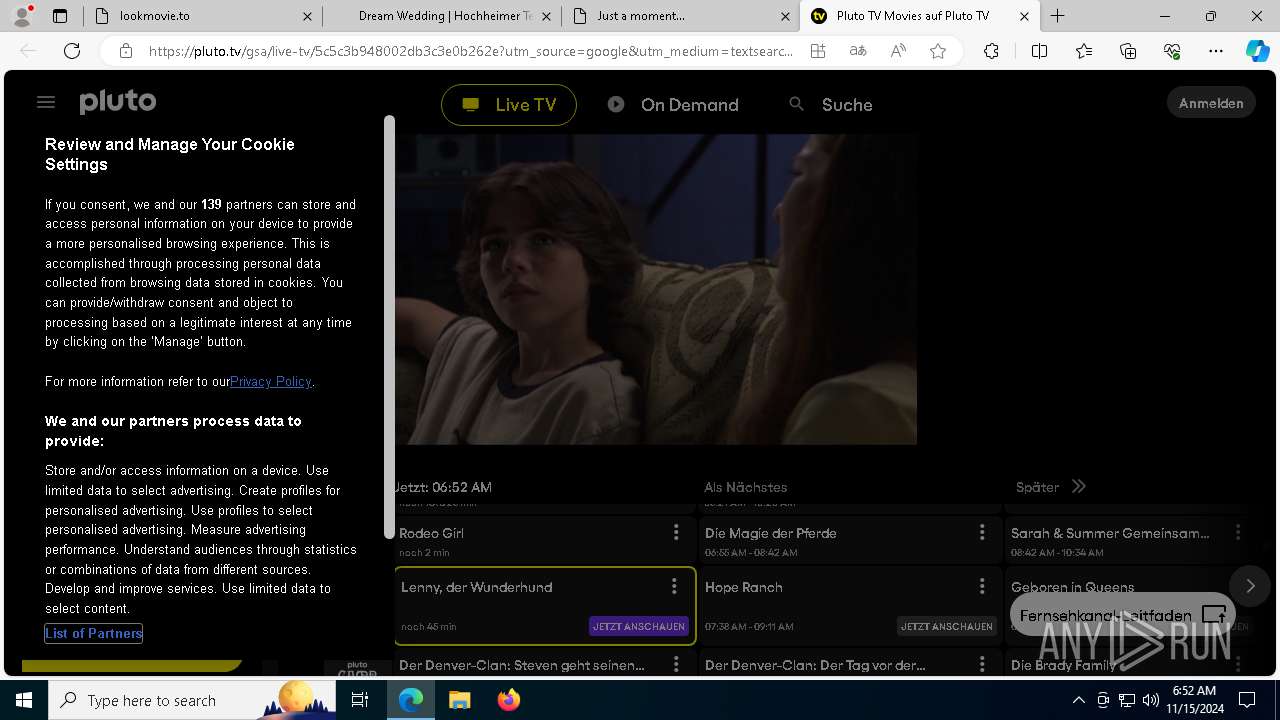Select the Rodeo Girl program
This screenshot has height=720, width=1280.
tap(545, 540)
